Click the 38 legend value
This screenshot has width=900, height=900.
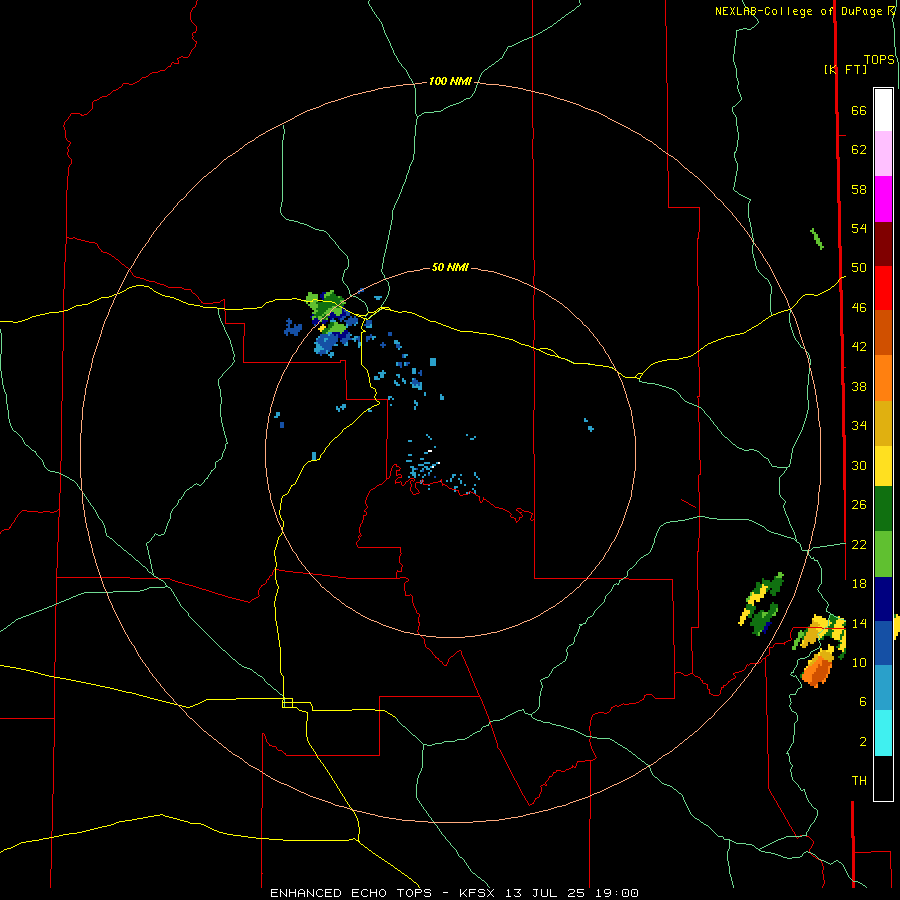tap(859, 387)
